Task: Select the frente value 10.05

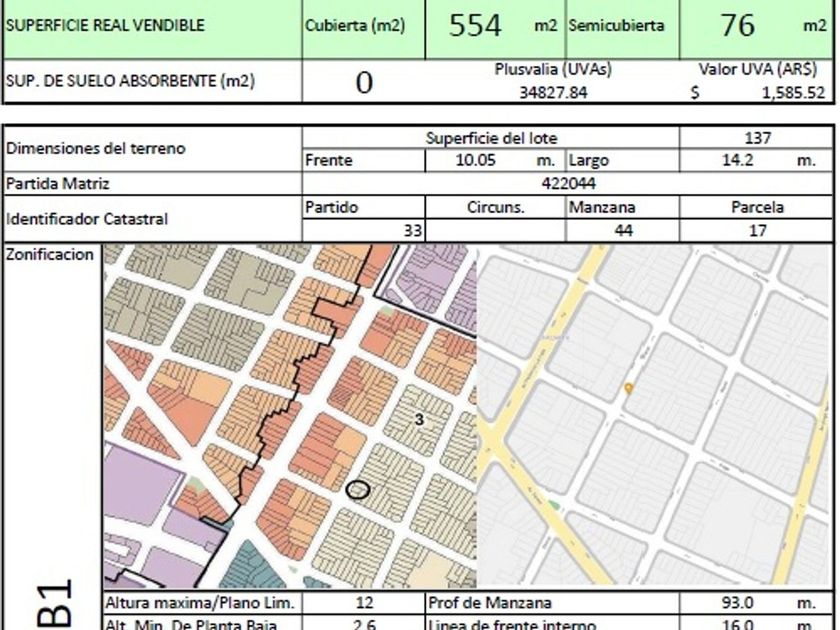Action: click(475, 160)
